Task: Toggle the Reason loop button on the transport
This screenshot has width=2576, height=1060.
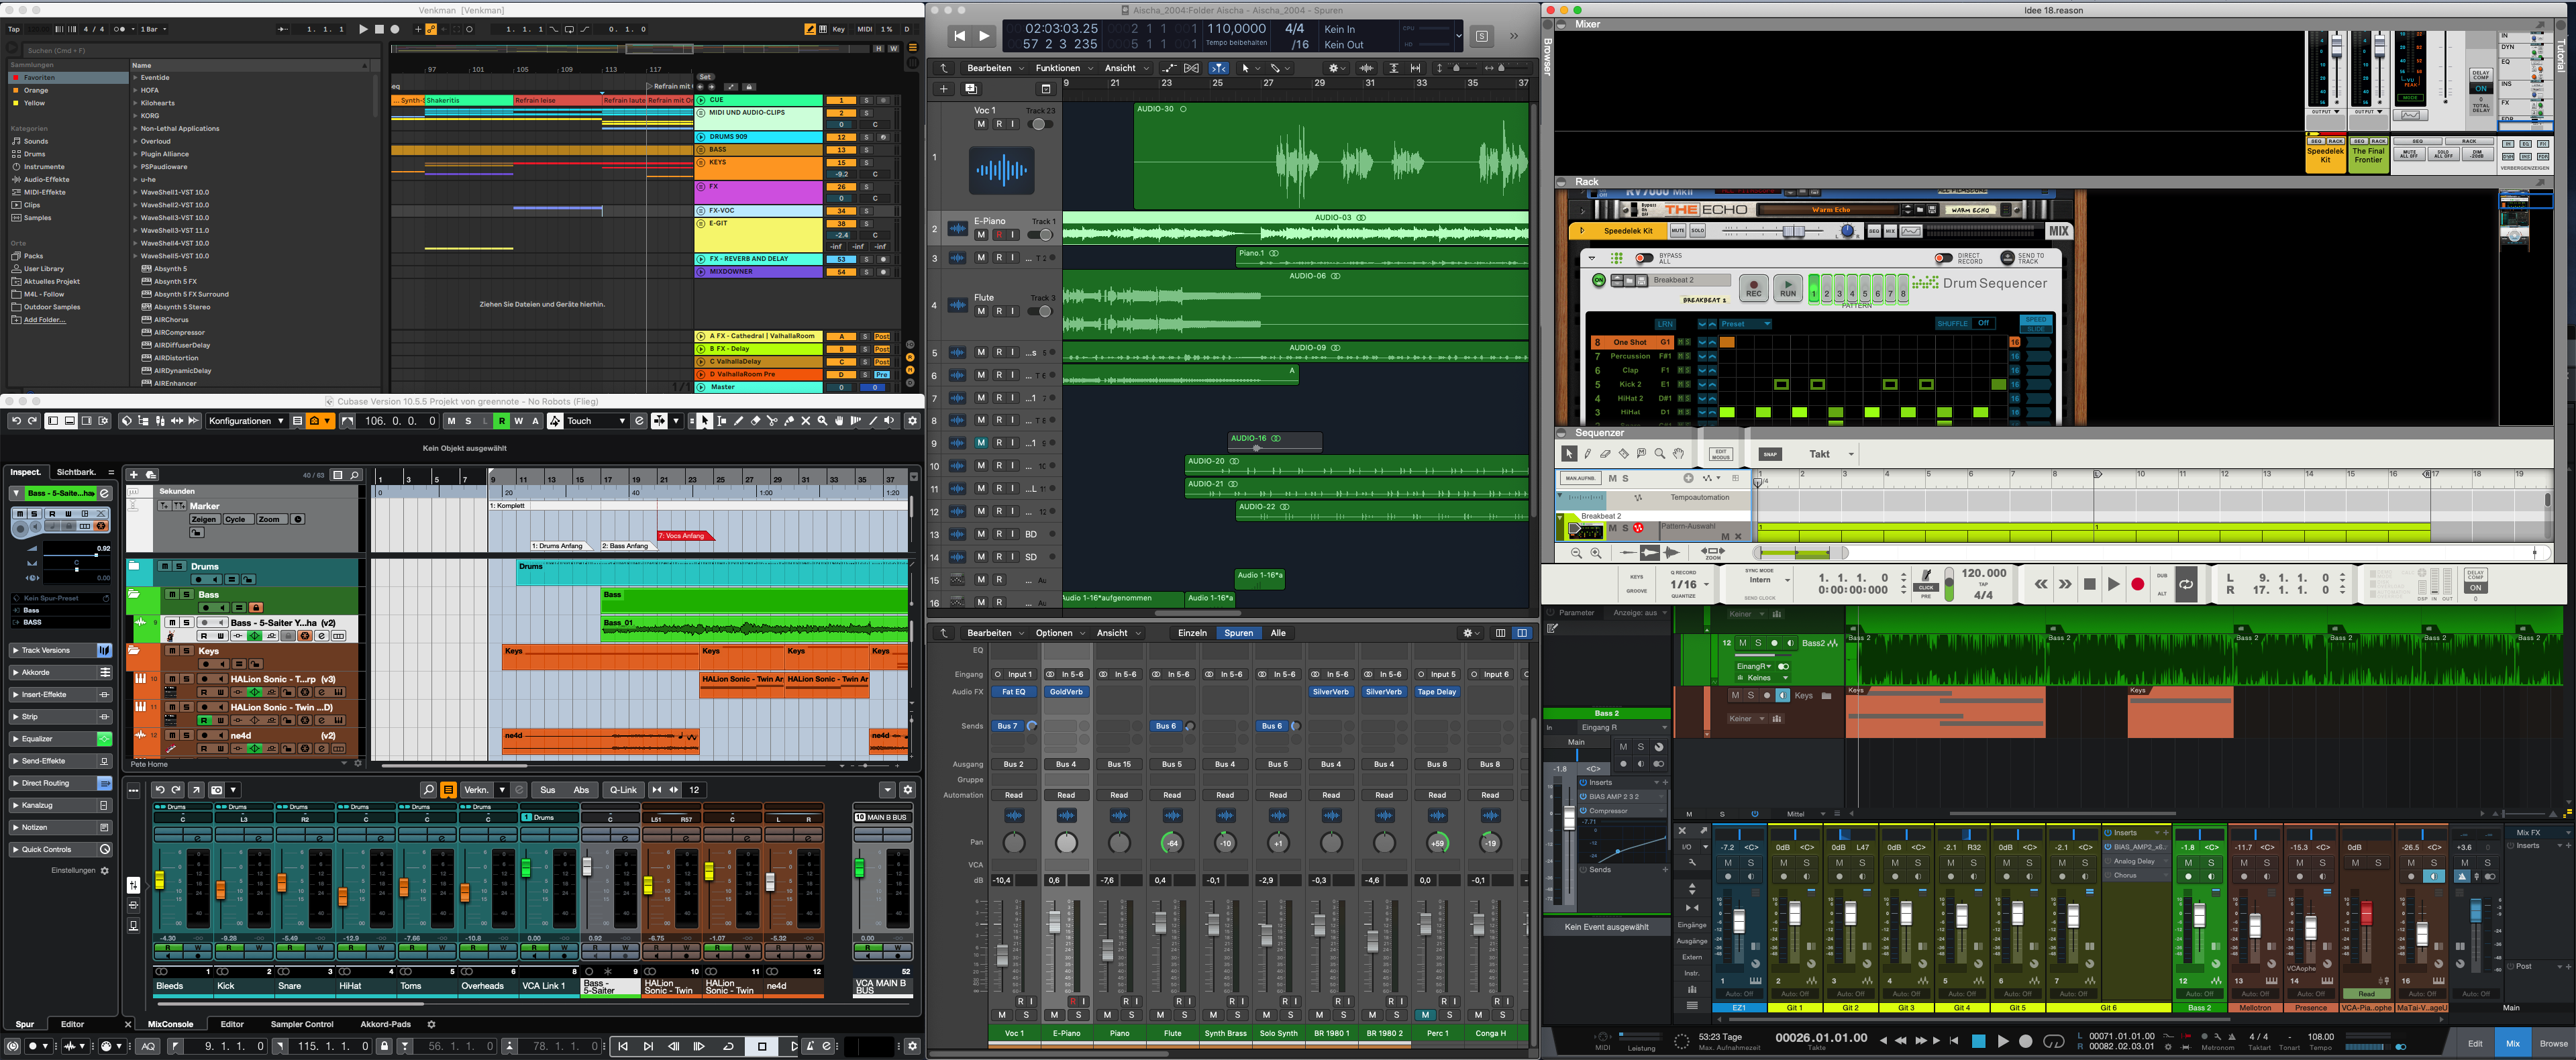Action: (2186, 584)
